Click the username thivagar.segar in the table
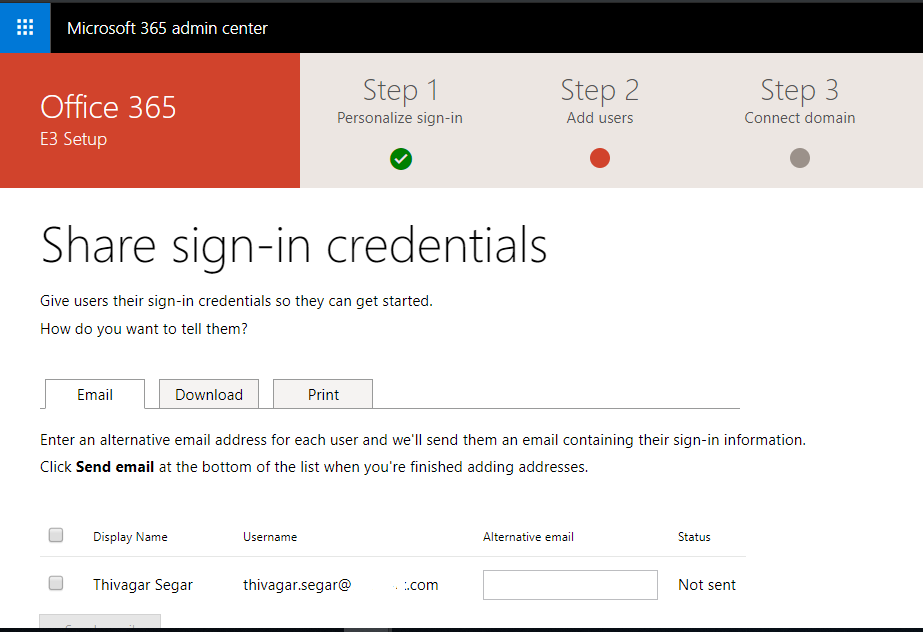 (297, 584)
